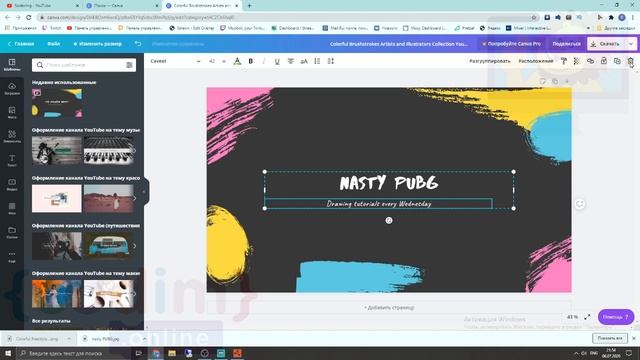Click the Help (Помощь) button
The height and width of the screenshot is (360, 640).
coord(616,317)
